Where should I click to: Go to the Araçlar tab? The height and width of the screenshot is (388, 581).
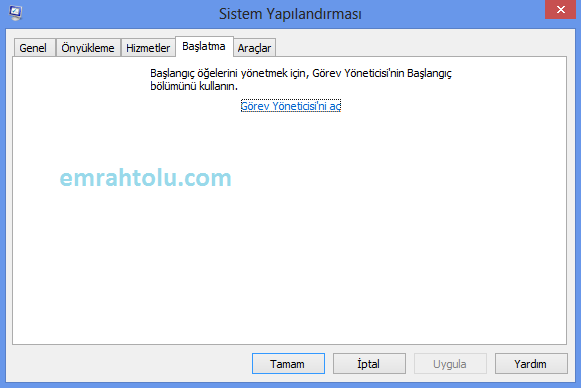tap(255, 48)
